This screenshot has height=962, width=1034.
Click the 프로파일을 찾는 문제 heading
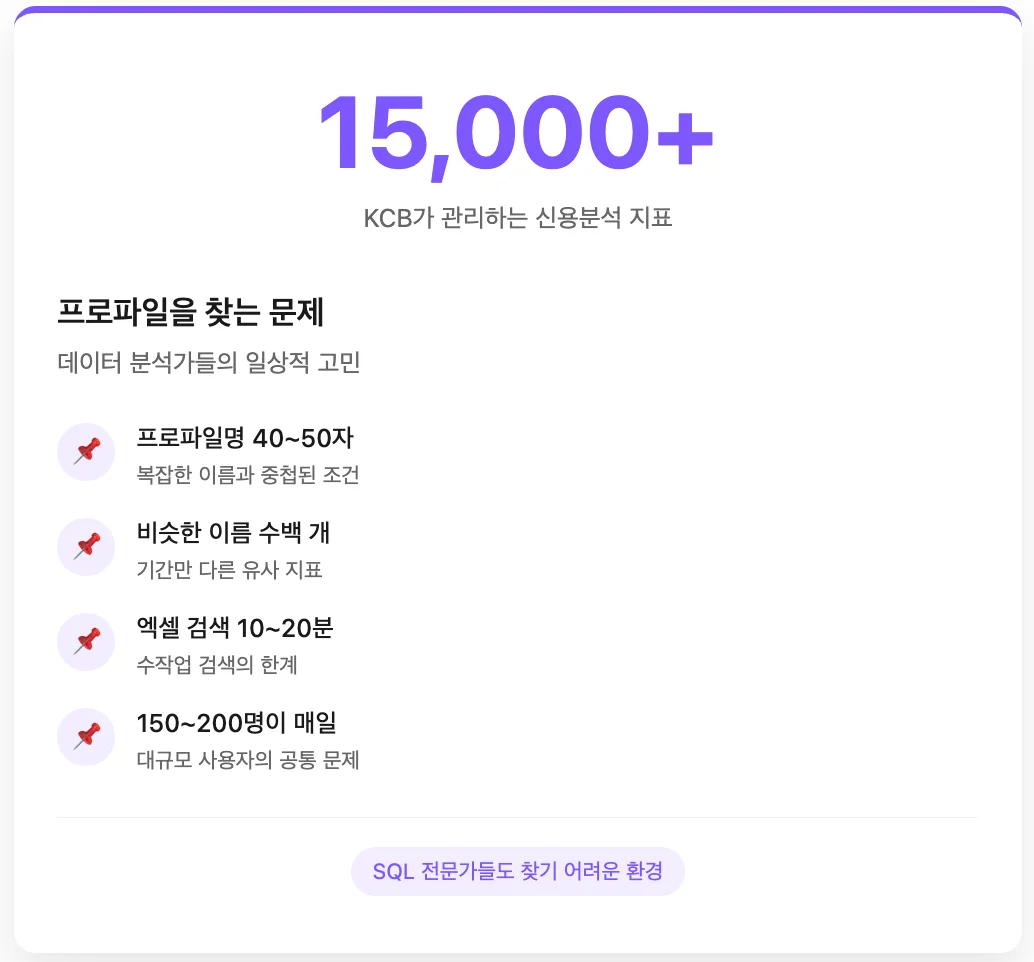190,313
